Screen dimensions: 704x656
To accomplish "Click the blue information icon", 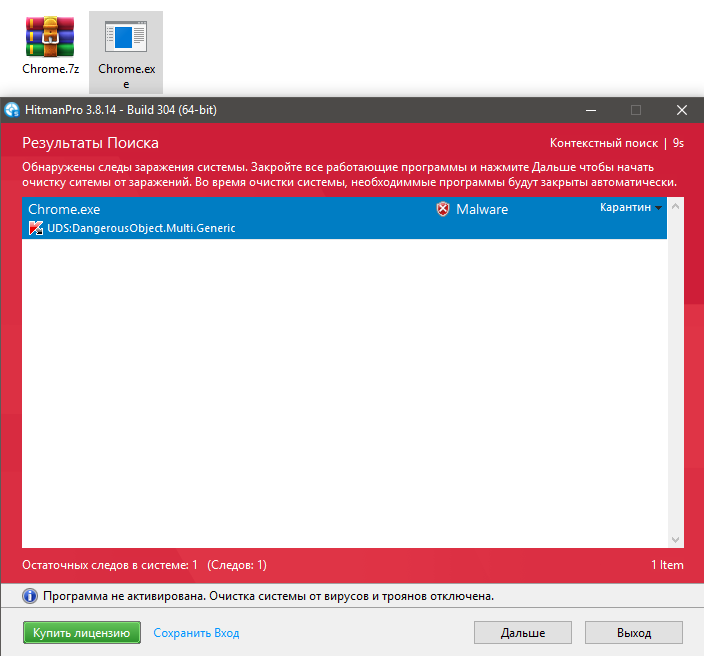I will 30,596.
